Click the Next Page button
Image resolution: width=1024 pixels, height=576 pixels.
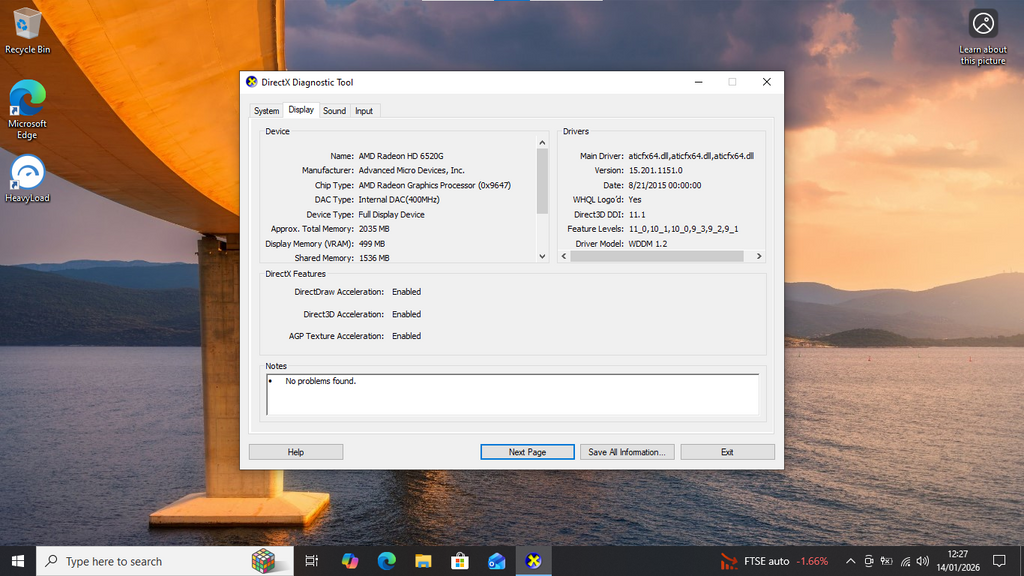(x=527, y=452)
